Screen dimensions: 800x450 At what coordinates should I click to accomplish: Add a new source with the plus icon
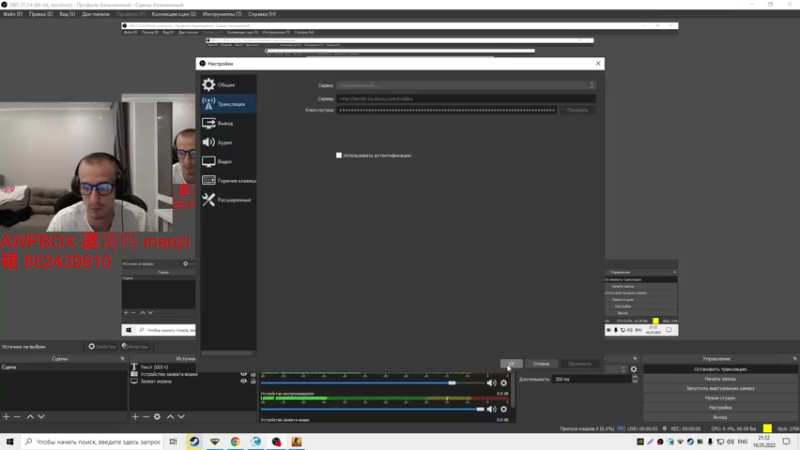point(135,417)
